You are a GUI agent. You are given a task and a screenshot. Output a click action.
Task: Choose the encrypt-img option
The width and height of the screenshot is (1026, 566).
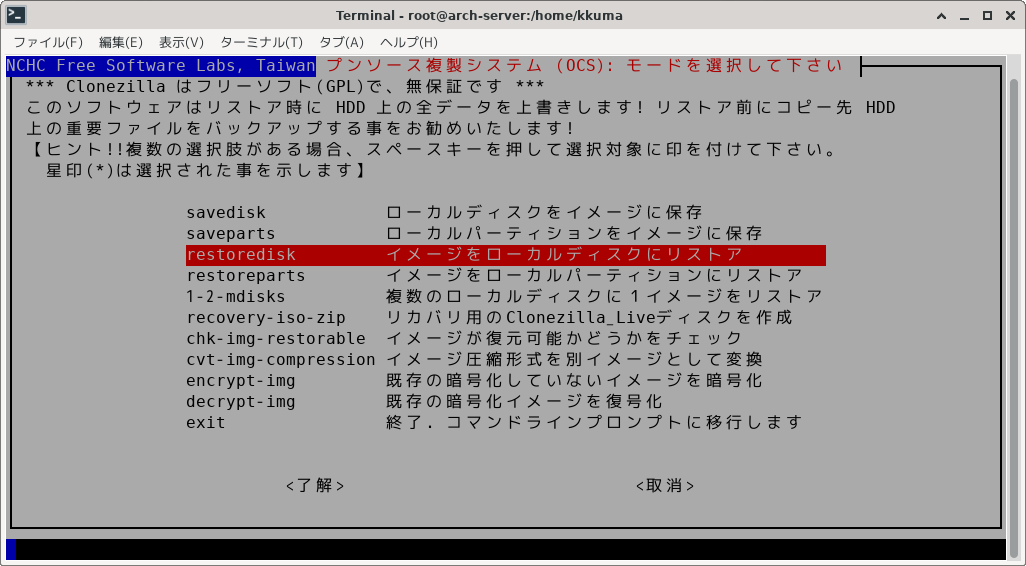point(241,381)
